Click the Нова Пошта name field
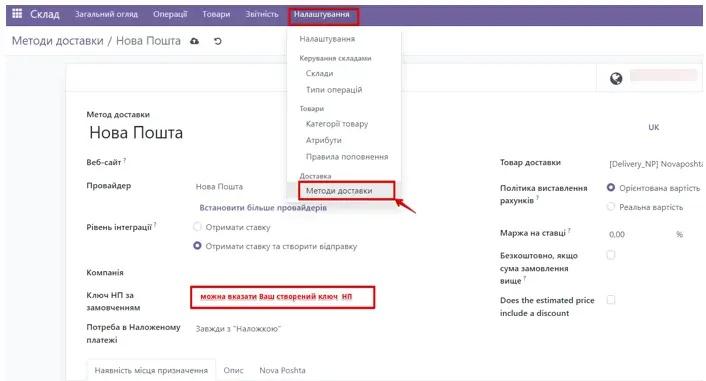The width and height of the screenshot is (706, 381). [x=136, y=133]
